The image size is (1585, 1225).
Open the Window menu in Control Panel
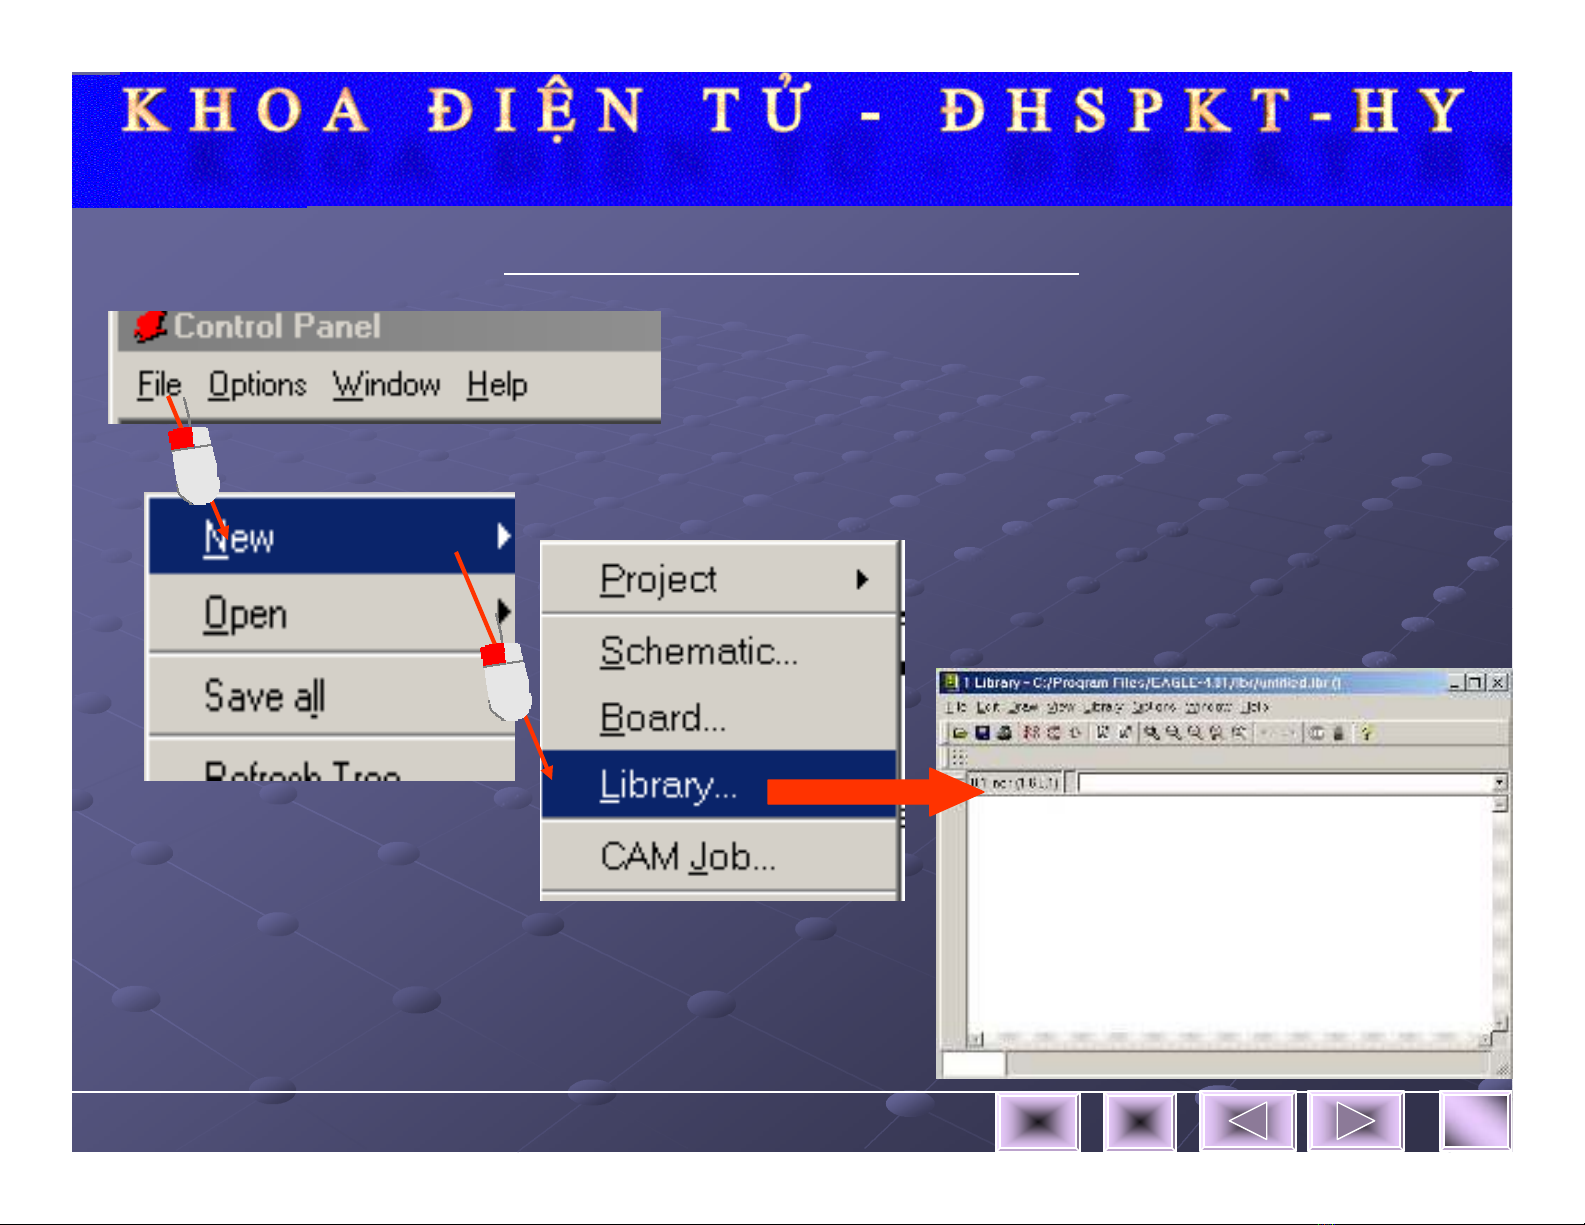pos(386,385)
